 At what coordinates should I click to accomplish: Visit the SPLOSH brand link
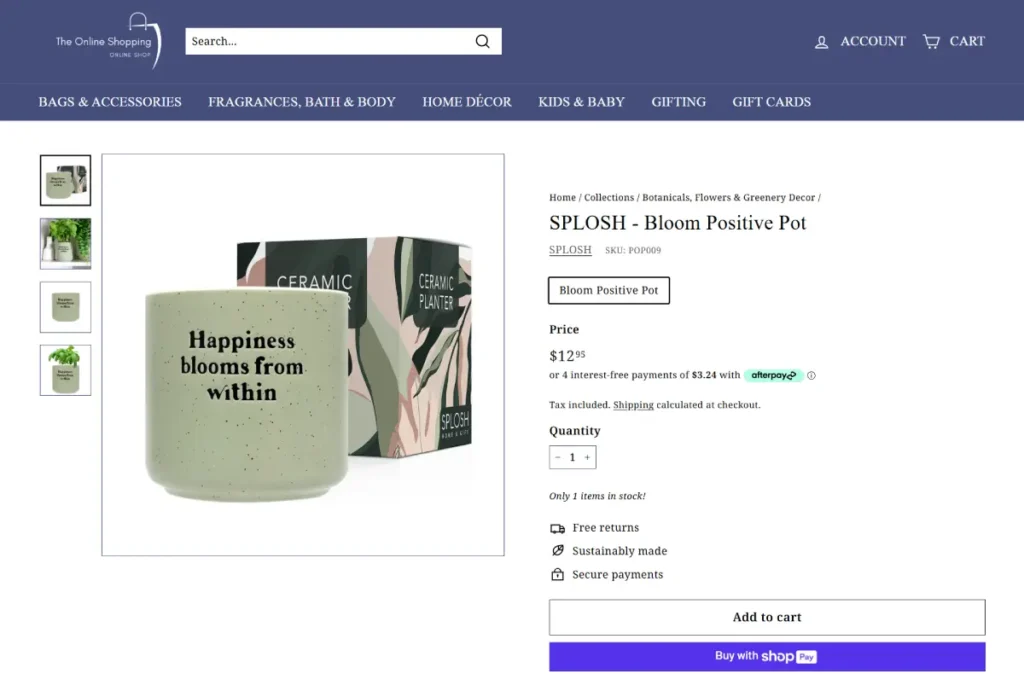570,250
